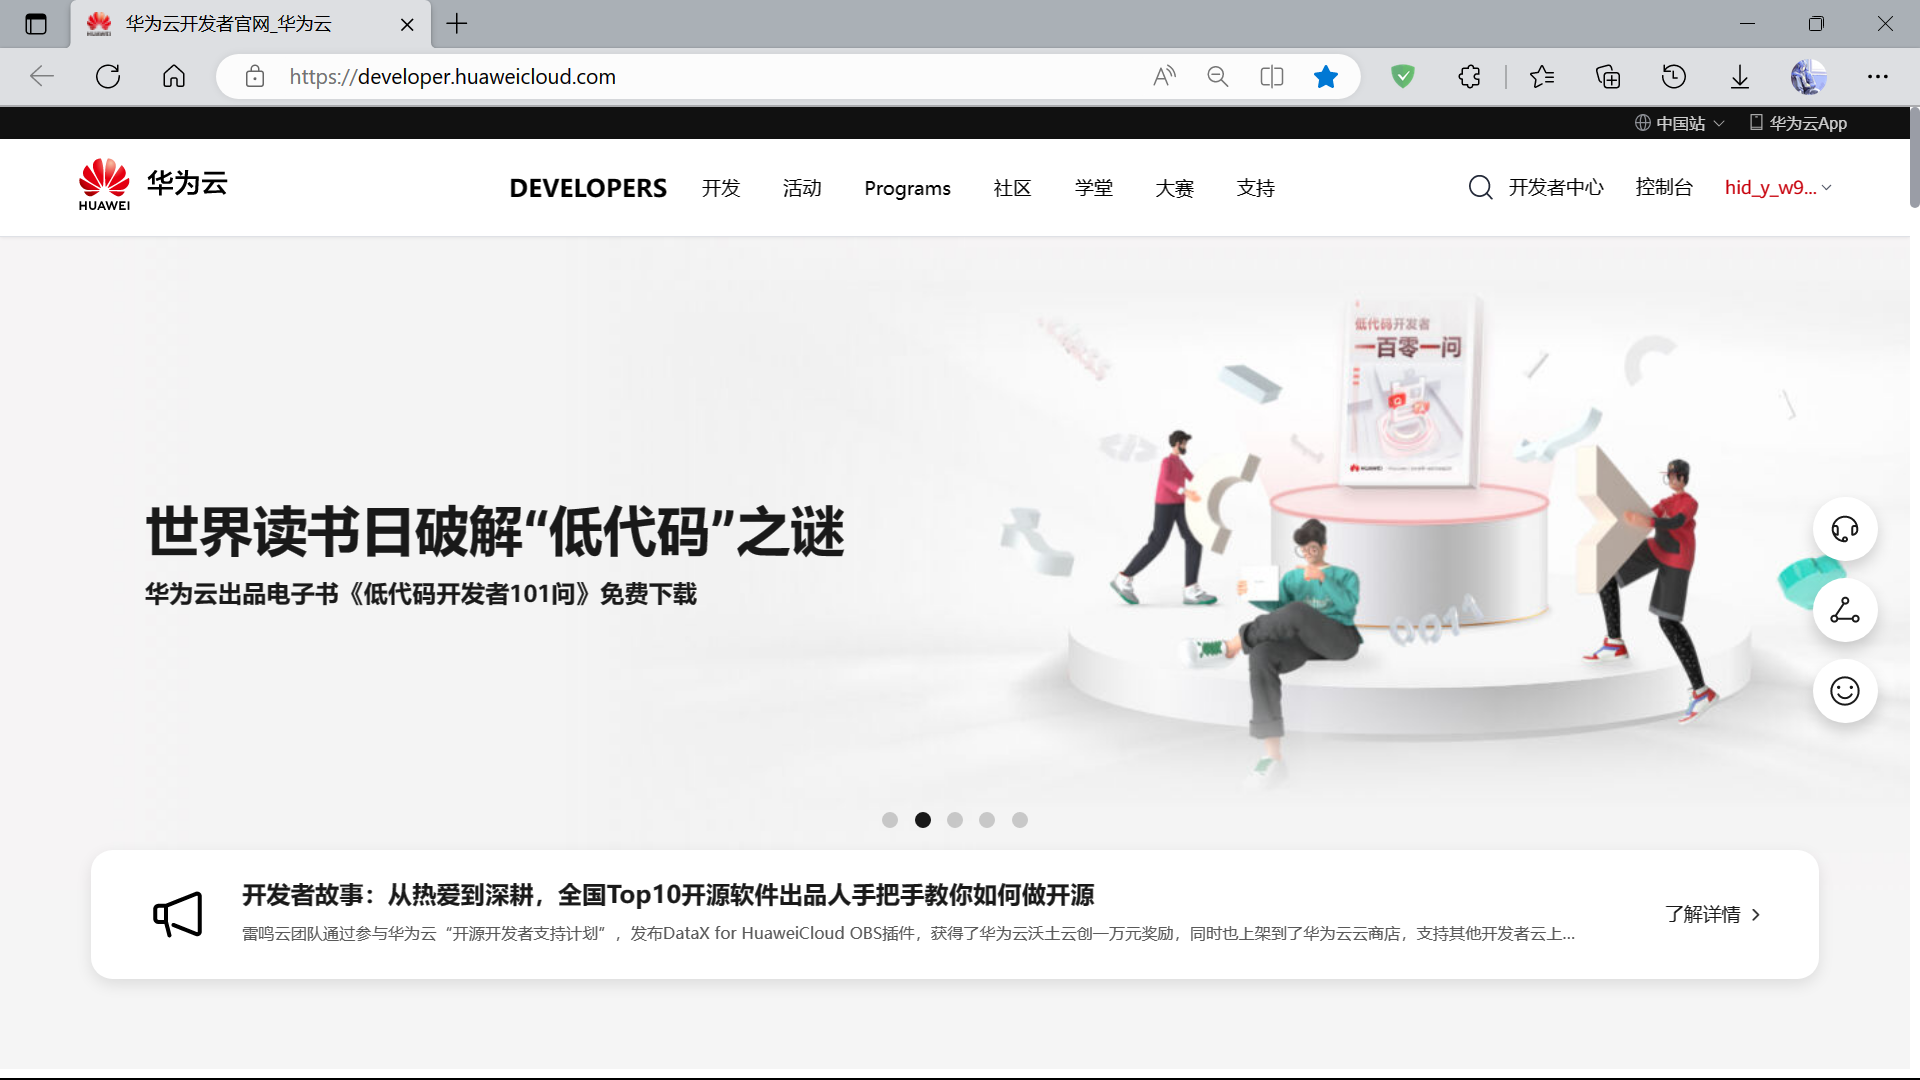Click the search magnifier icon in site header
Image resolution: width=1920 pixels, height=1080 pixels.
(1480, 187)
